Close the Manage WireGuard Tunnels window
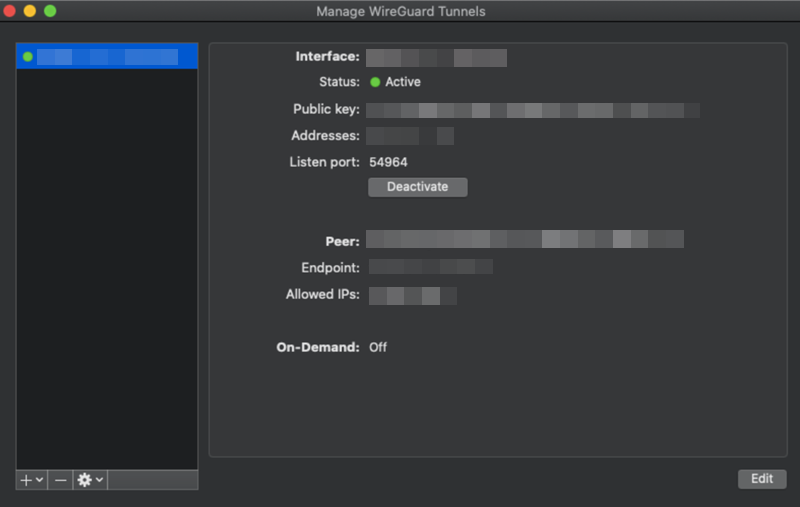Screen dimensions: 800x507 [x=11, y=11]
